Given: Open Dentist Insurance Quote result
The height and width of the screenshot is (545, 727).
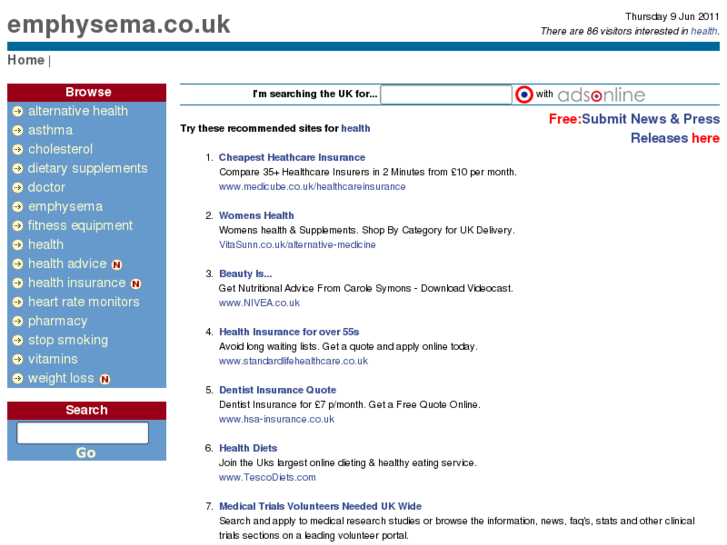Looking at the screenshot, I should 277,390.
